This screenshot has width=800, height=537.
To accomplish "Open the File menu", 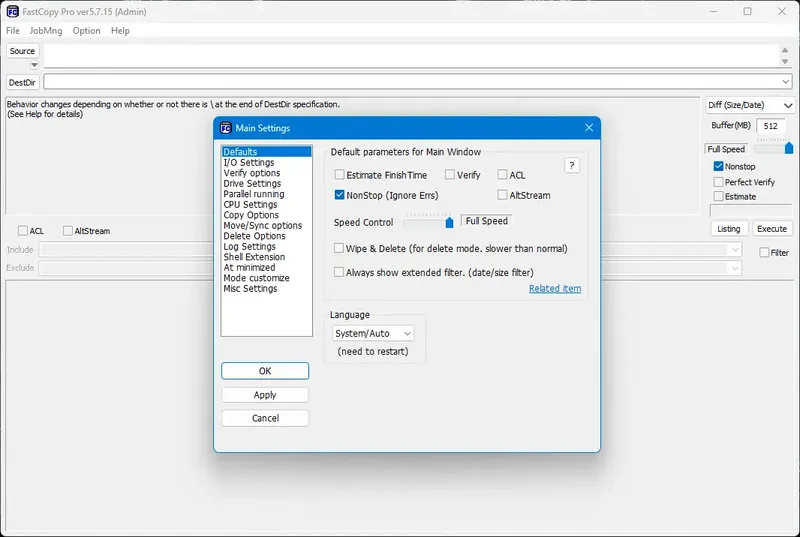I will pos(13,31).
